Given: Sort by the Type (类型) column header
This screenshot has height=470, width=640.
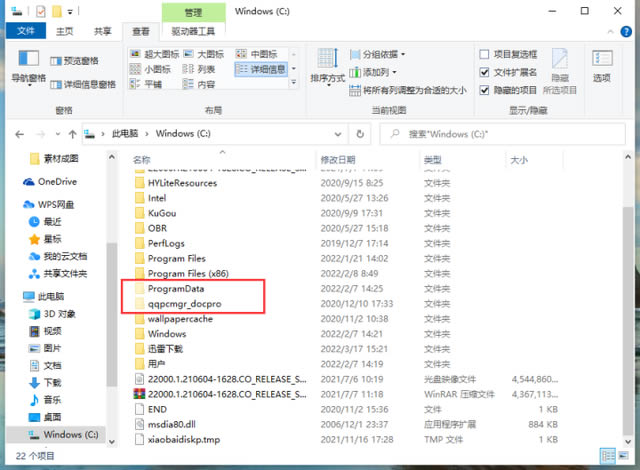Looking at the screenshot, I should pos(433,160).
